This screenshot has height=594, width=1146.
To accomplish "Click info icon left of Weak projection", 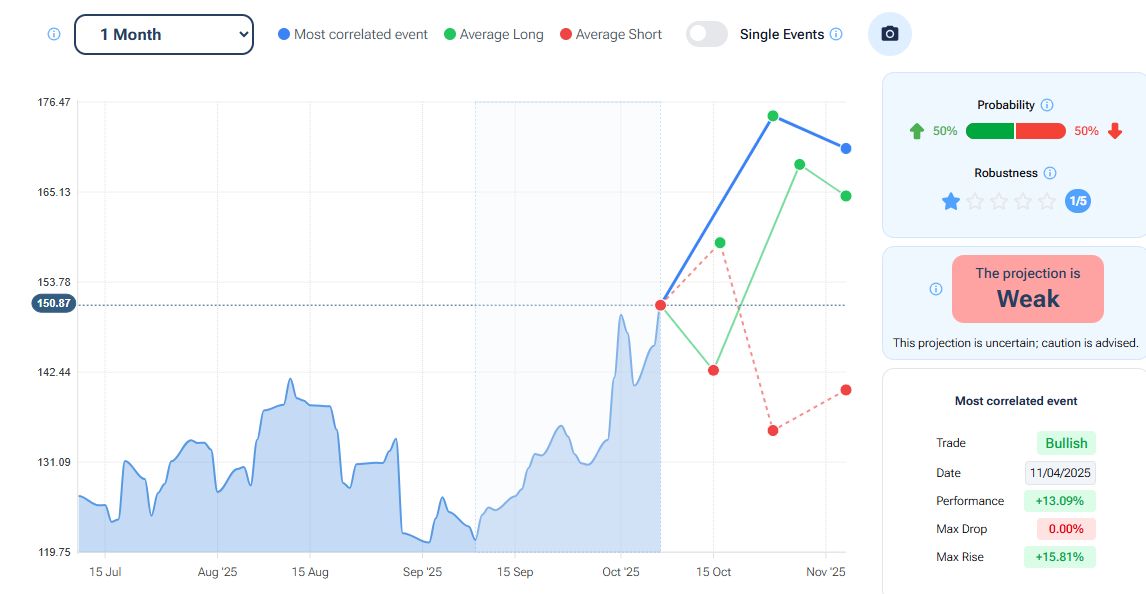I will [936, 289].
